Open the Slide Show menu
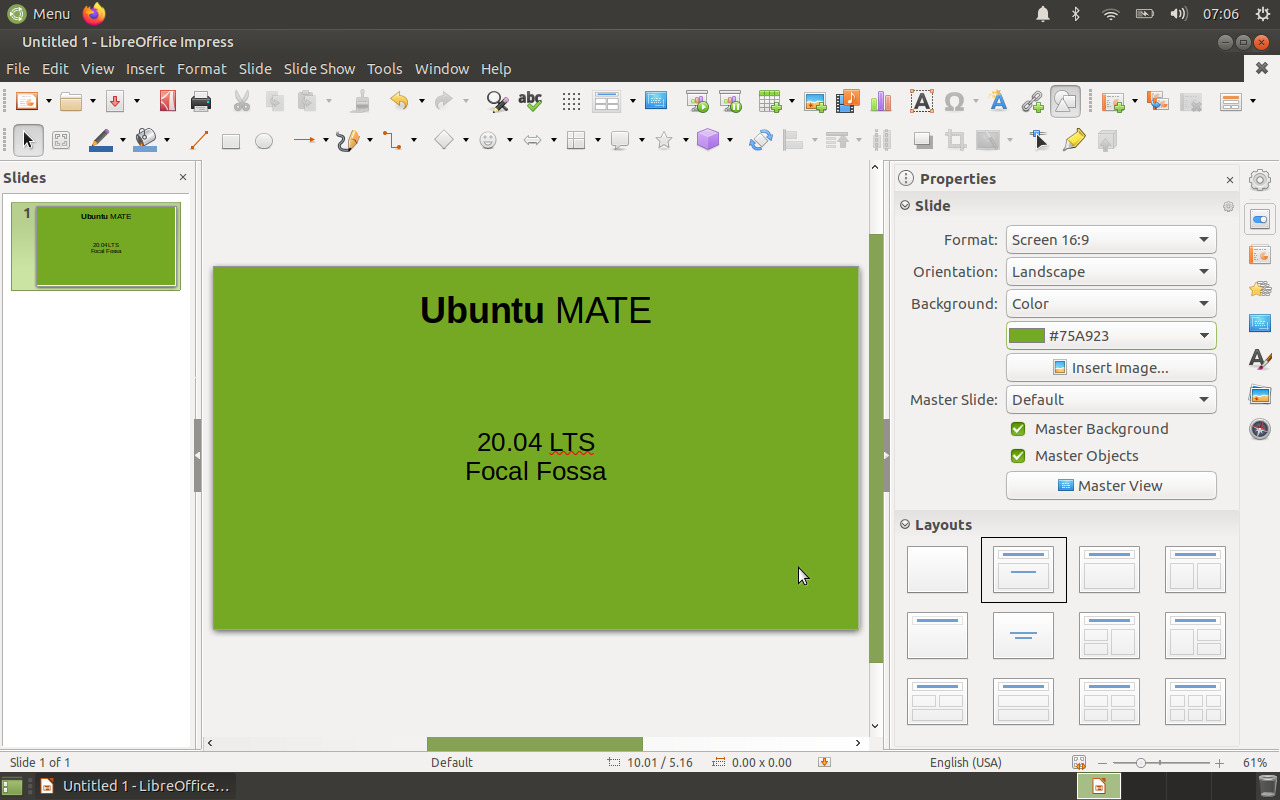Viewport: 1280px width, 800px height. (x=319, y=69)
